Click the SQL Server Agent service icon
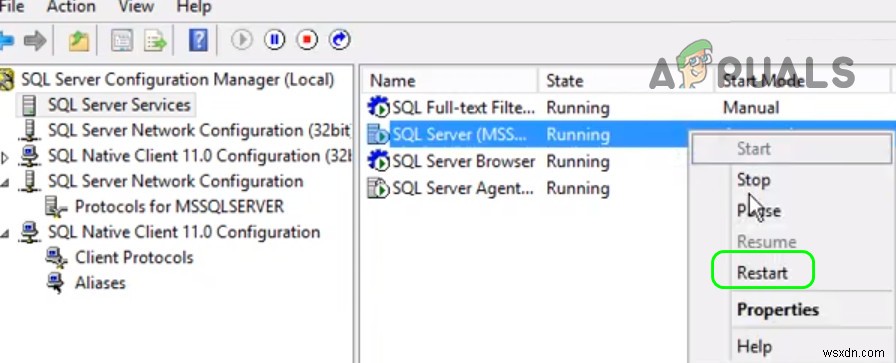 [x=378, y=188]
